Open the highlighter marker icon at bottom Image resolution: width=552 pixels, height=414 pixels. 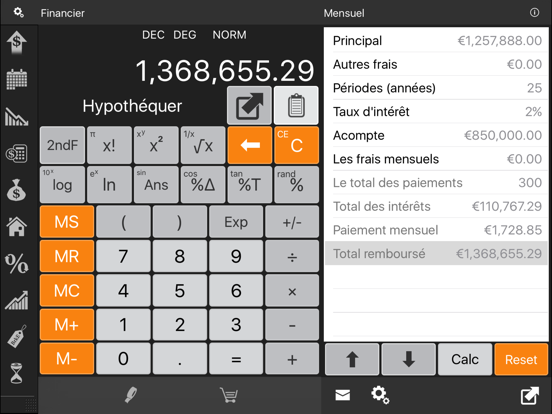click(131, 395)
